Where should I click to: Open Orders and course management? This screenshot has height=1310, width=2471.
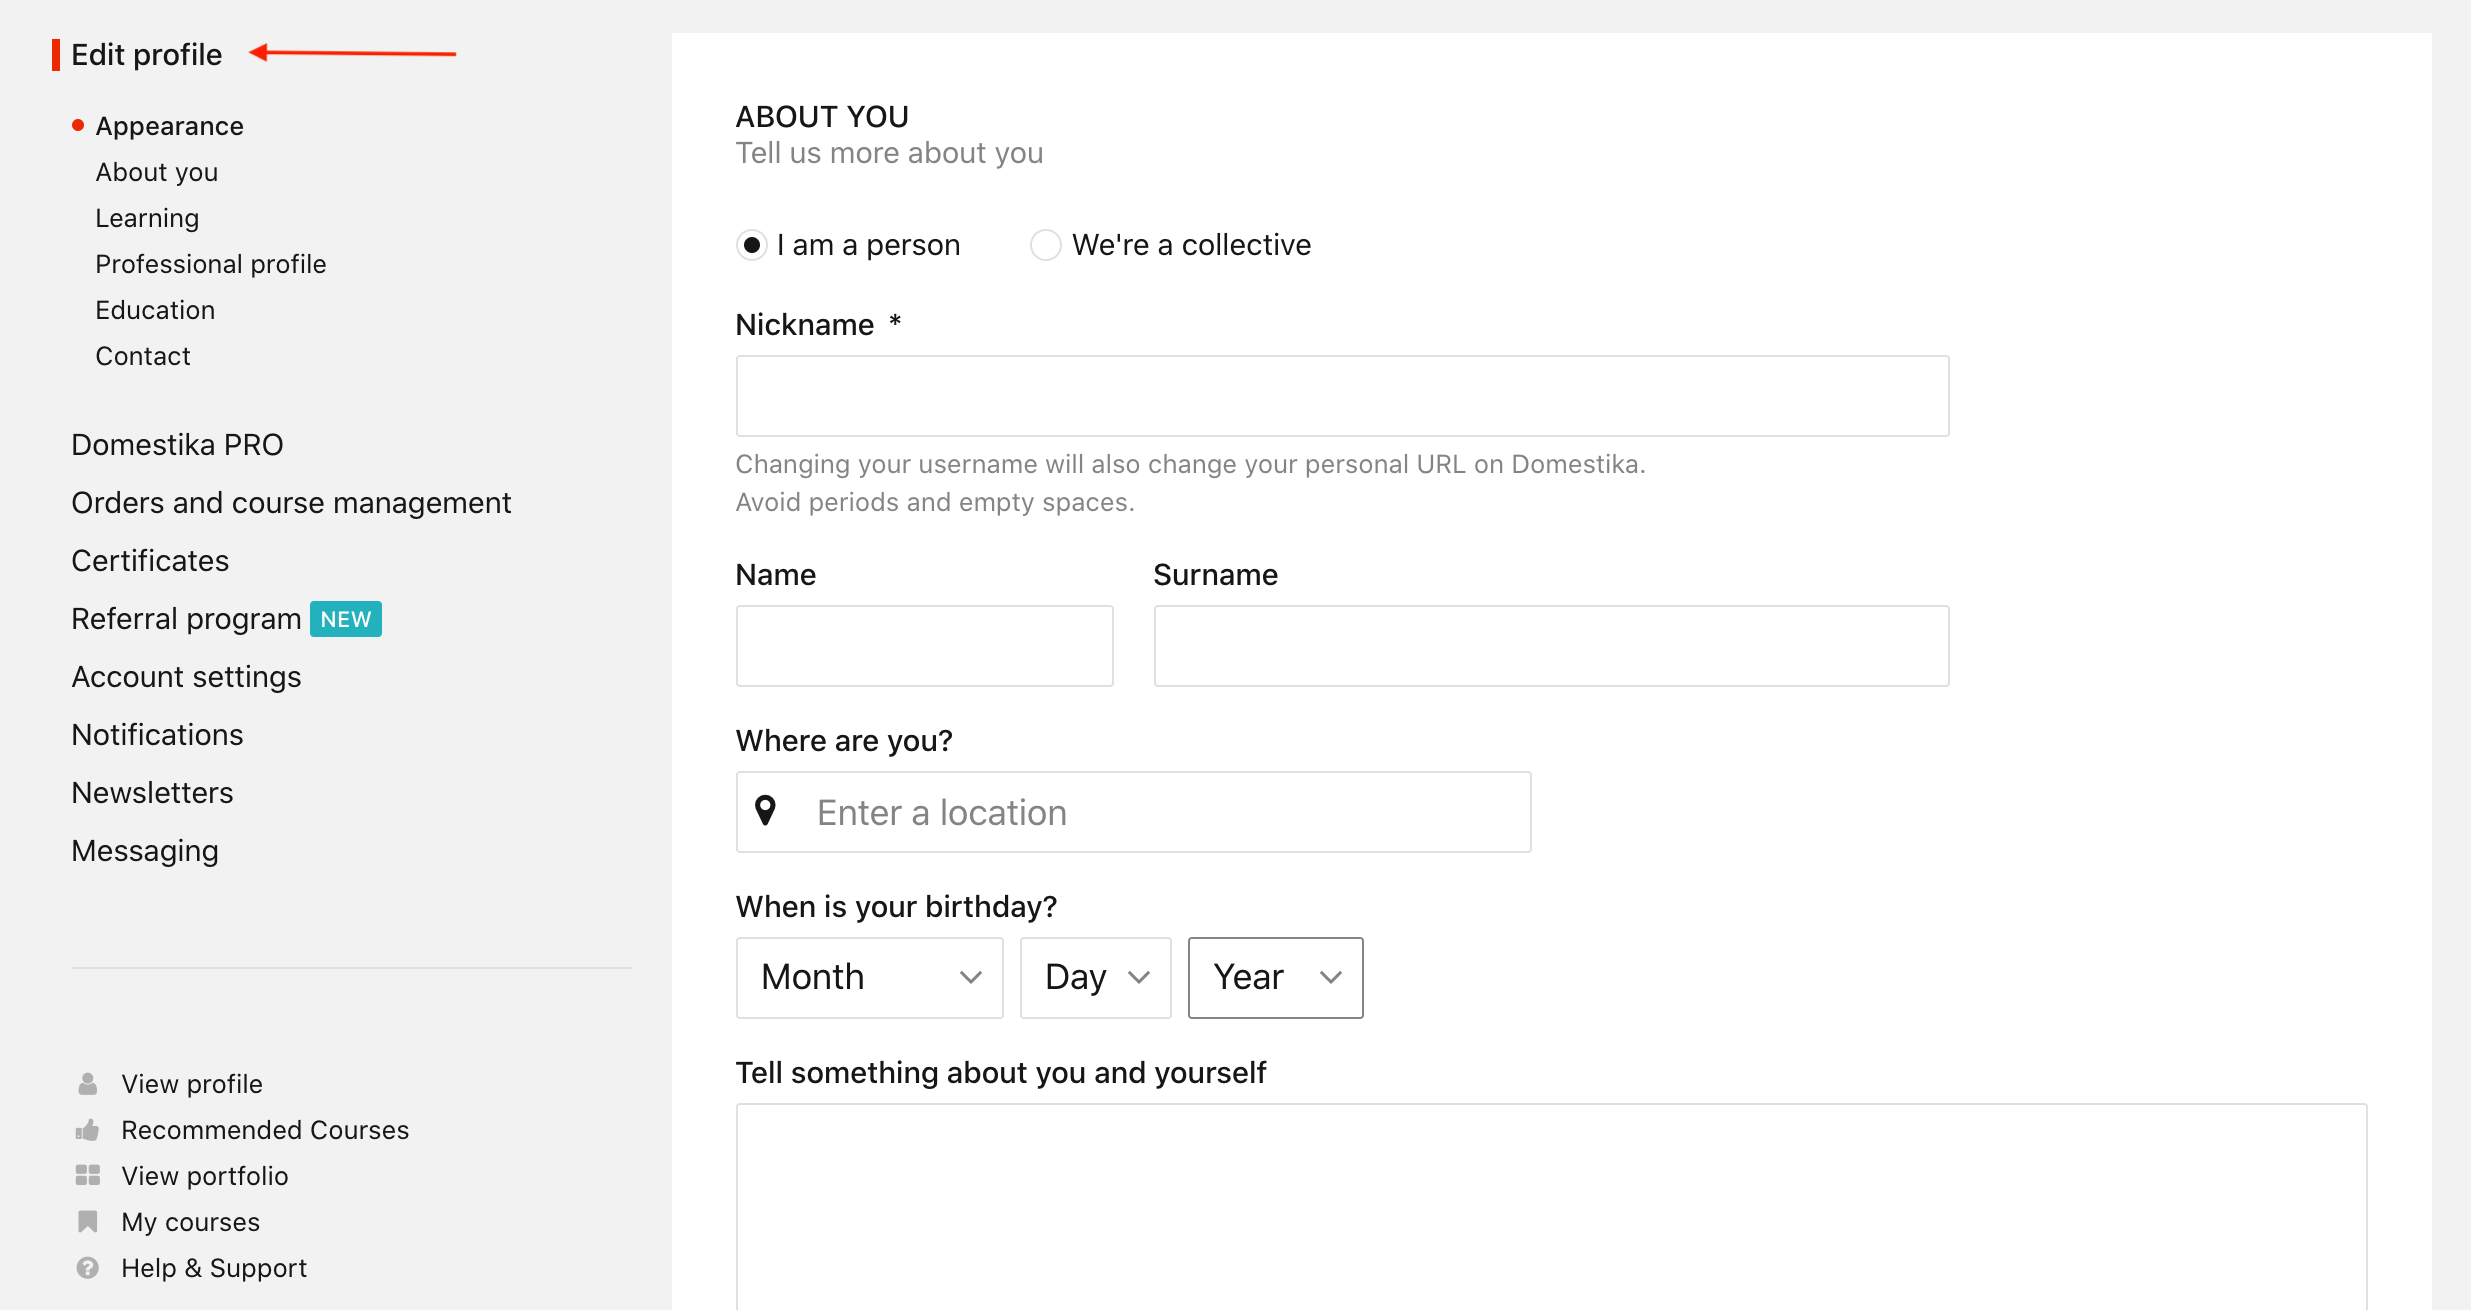point(291,503)
